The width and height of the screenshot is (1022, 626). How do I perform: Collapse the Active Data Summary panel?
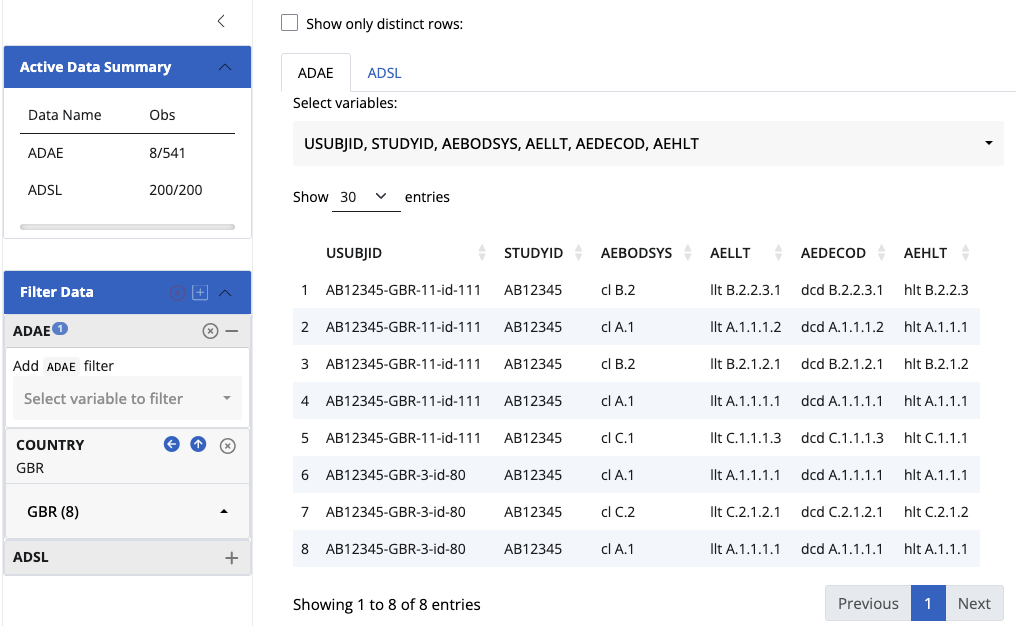(x=225, y=67)
